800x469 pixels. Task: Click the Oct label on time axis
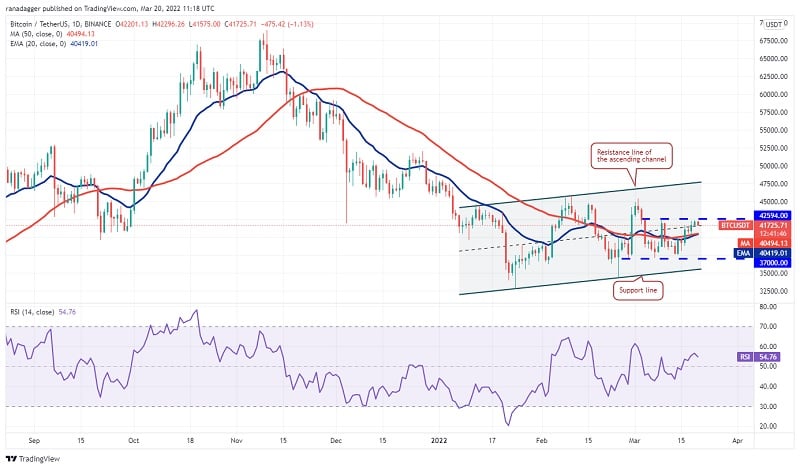134,440
